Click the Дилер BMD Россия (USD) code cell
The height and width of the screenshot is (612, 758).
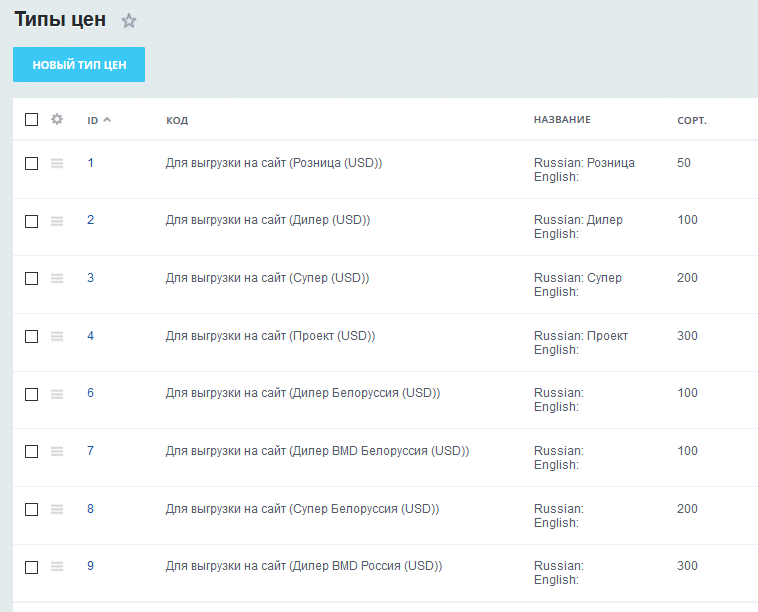pos(304,566)
